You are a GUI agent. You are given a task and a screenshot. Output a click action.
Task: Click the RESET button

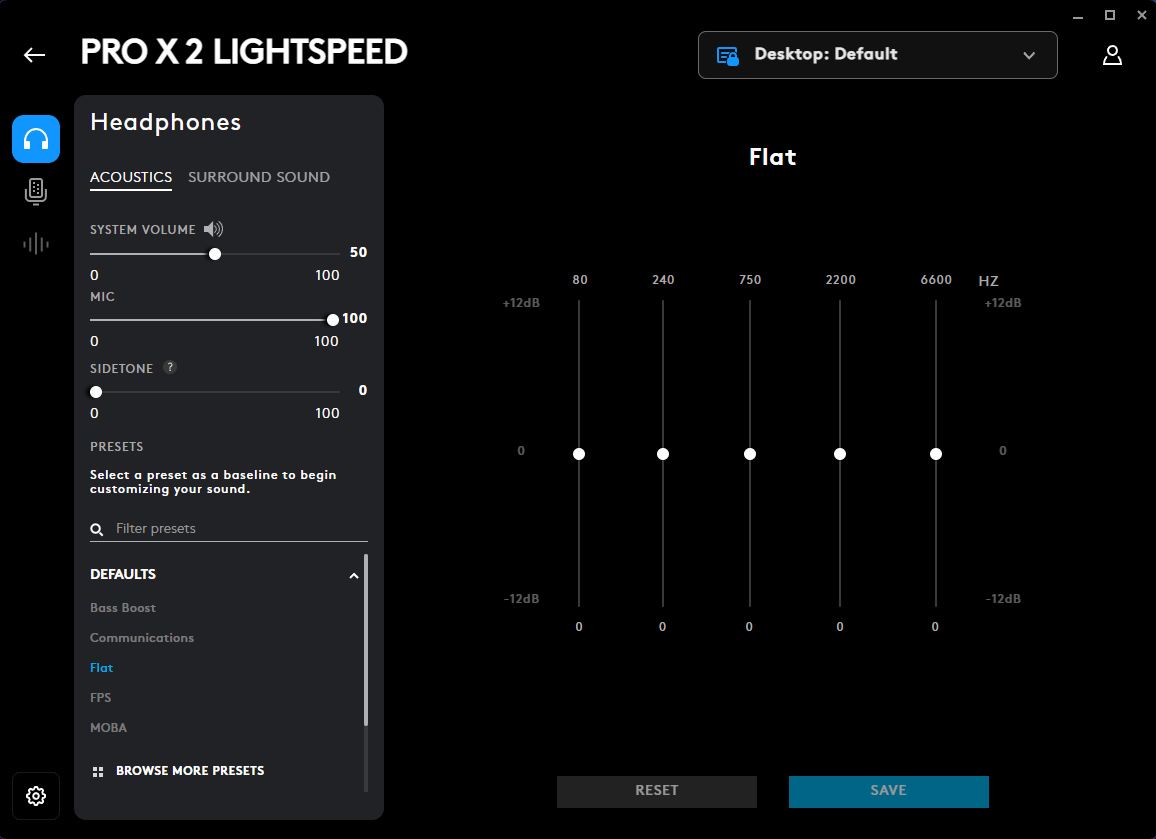pyautogui.click(x=656, y=790)
